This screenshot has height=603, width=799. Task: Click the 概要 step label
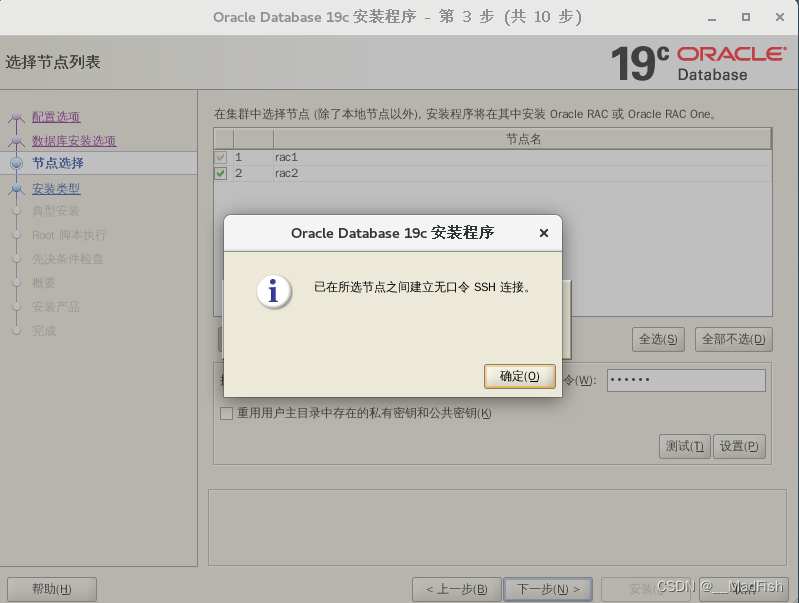pos(43,283)
